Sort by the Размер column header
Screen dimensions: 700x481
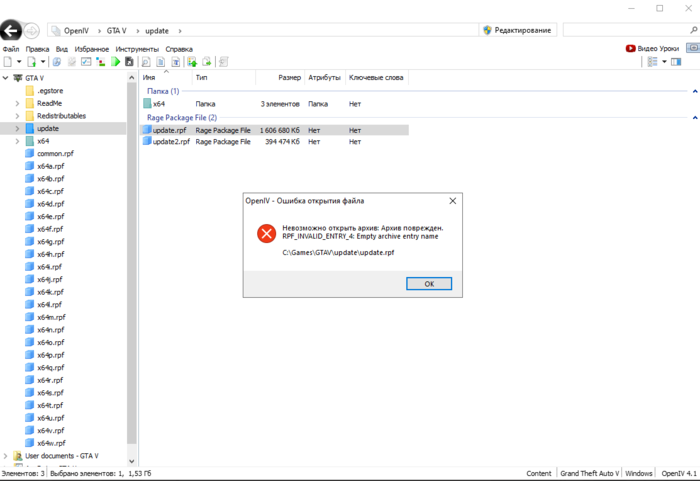(x=289, y=77)
